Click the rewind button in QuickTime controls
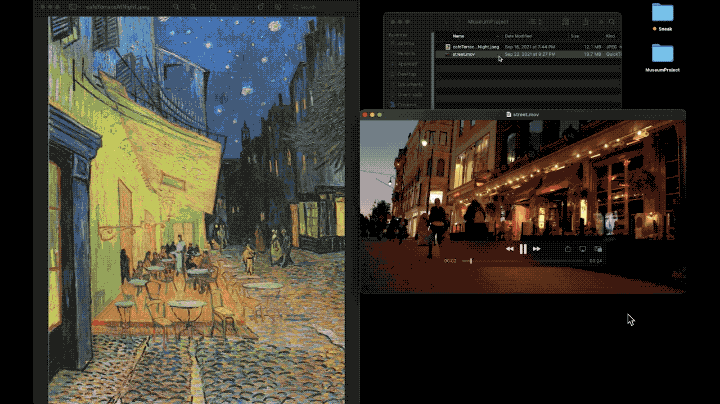 tap(509, 248)
